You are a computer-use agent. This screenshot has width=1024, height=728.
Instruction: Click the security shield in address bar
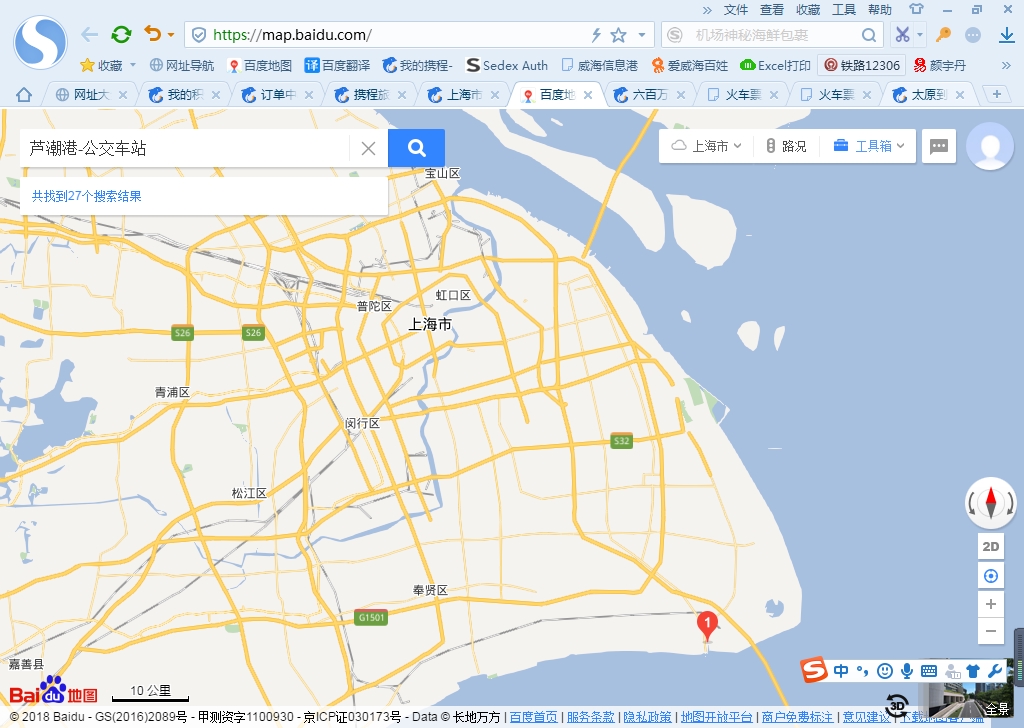click(199, 35)
